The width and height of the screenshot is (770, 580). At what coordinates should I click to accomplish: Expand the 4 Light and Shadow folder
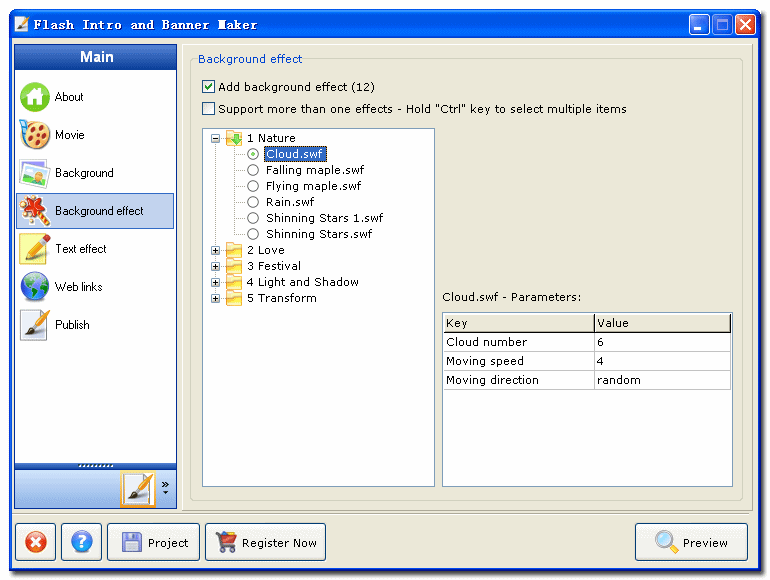216,282
